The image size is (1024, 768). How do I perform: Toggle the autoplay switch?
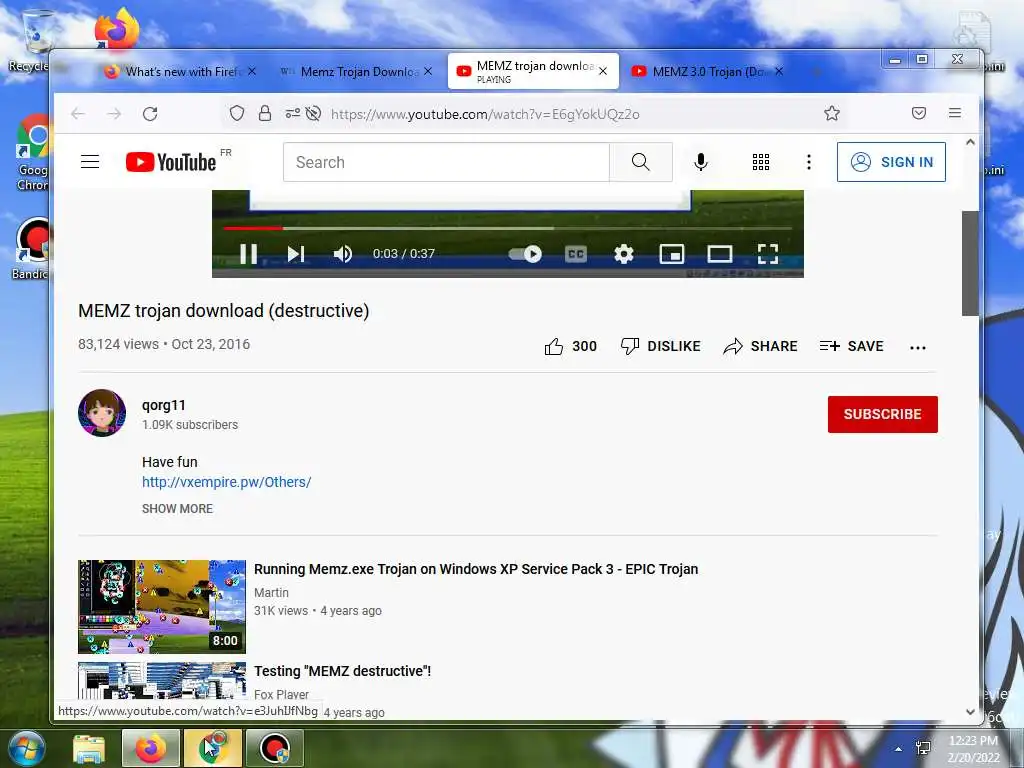(x=526, y=253)
